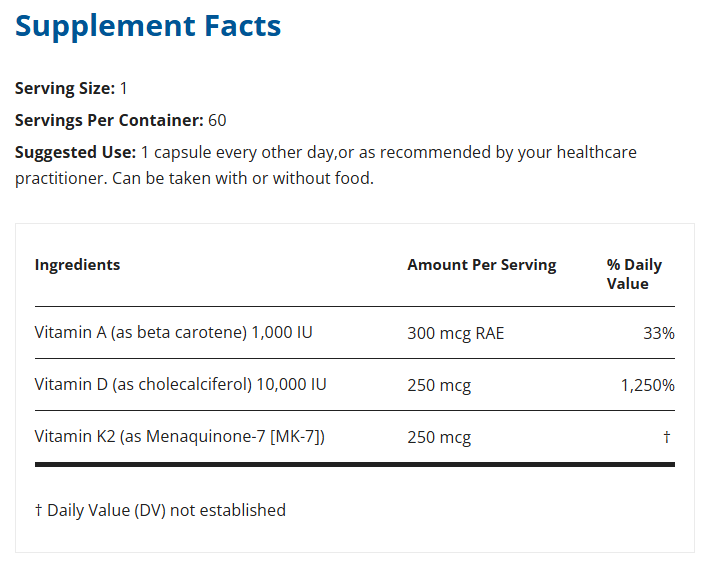Click the Vitamin K2 250 mcg amount
Screen dimensions: 710x570
(x=438, y=437)
